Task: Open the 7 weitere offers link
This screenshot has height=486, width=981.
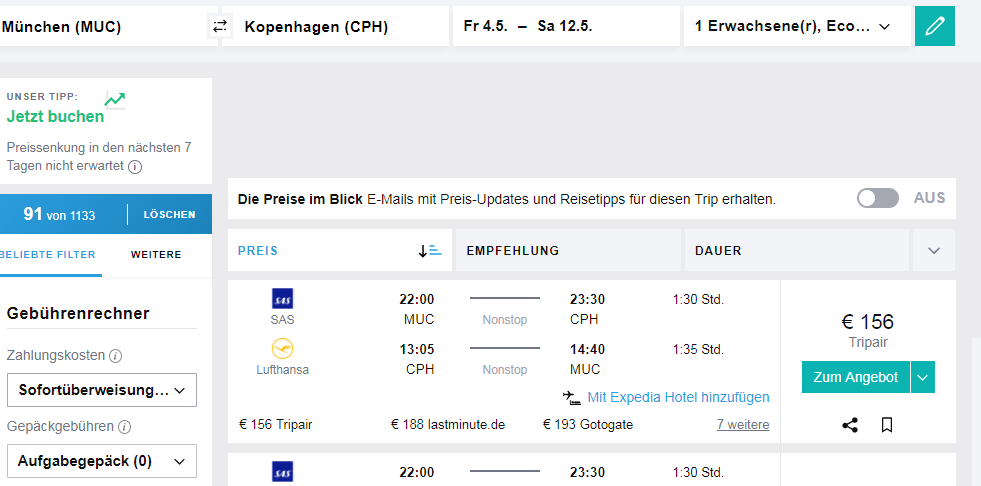Action: [743, 424]
